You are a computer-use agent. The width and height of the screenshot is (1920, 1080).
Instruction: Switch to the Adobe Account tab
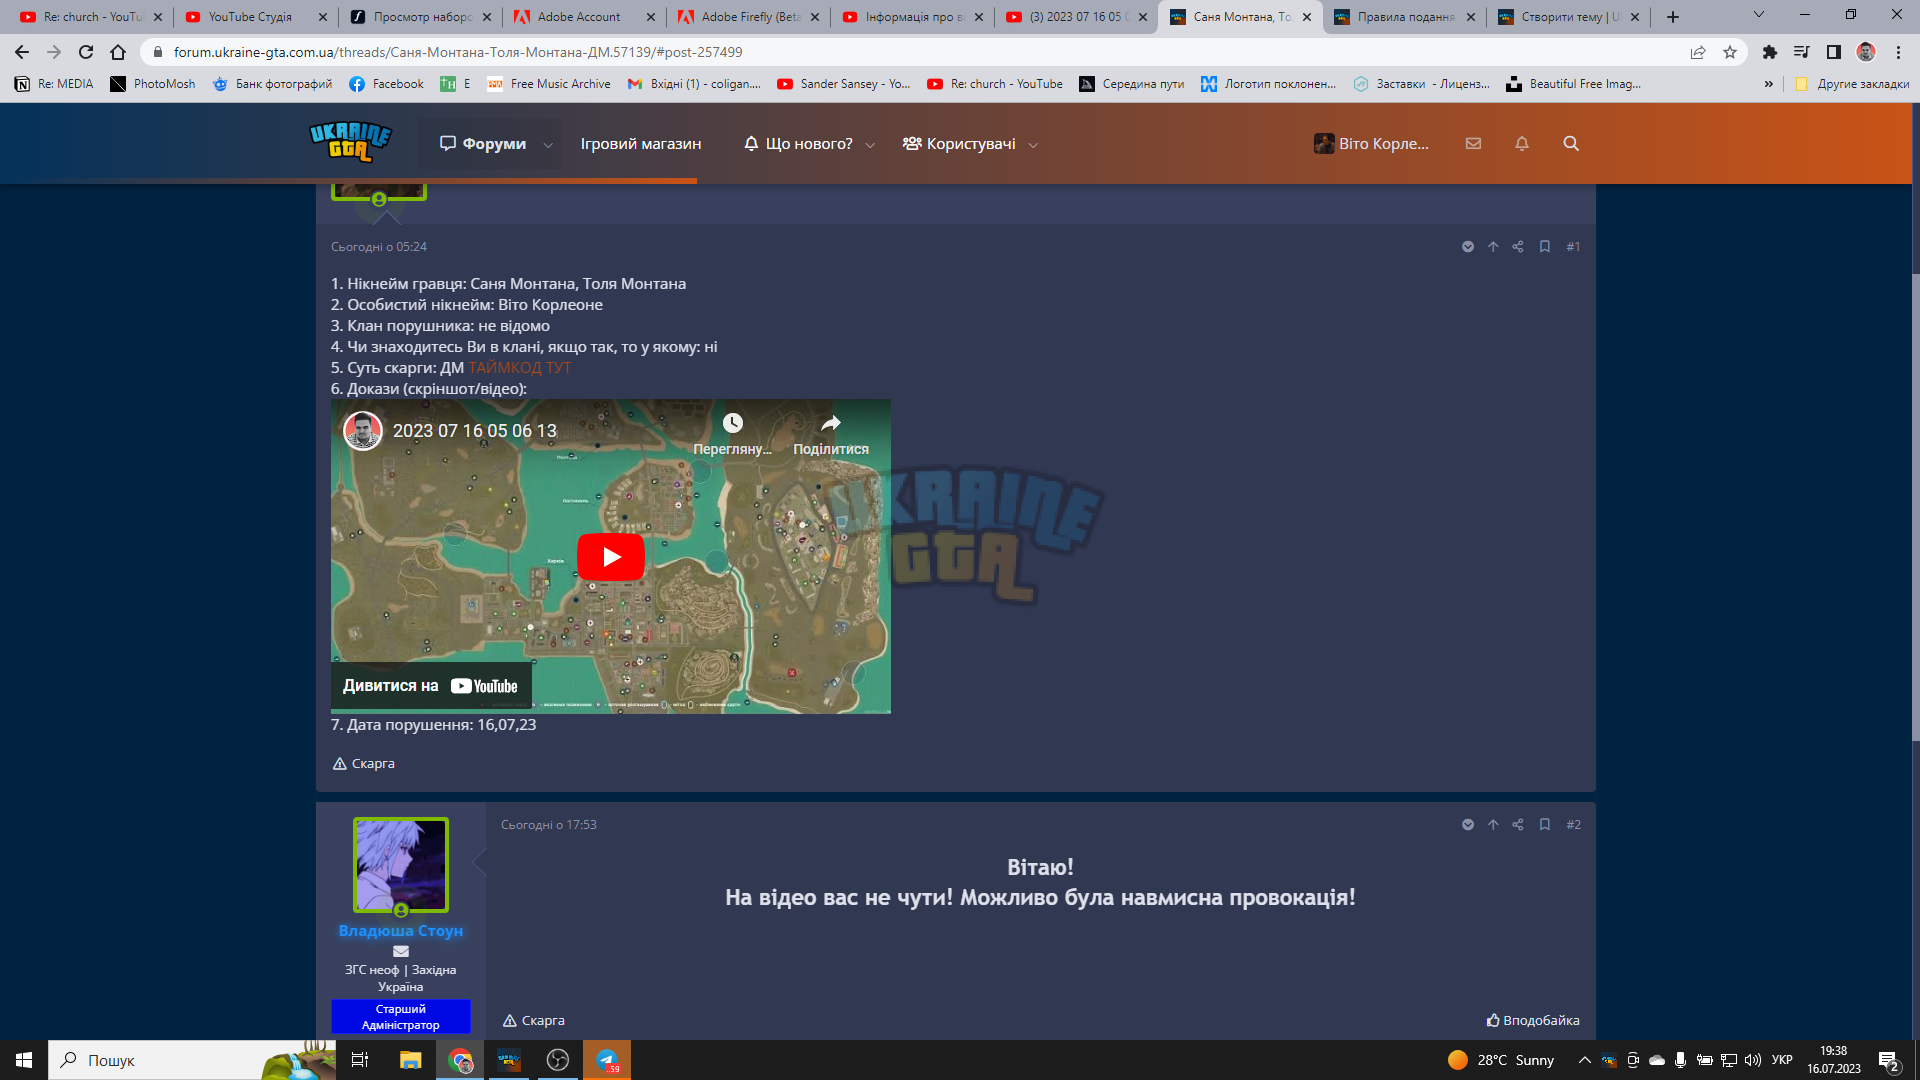(x=585, y=17)
